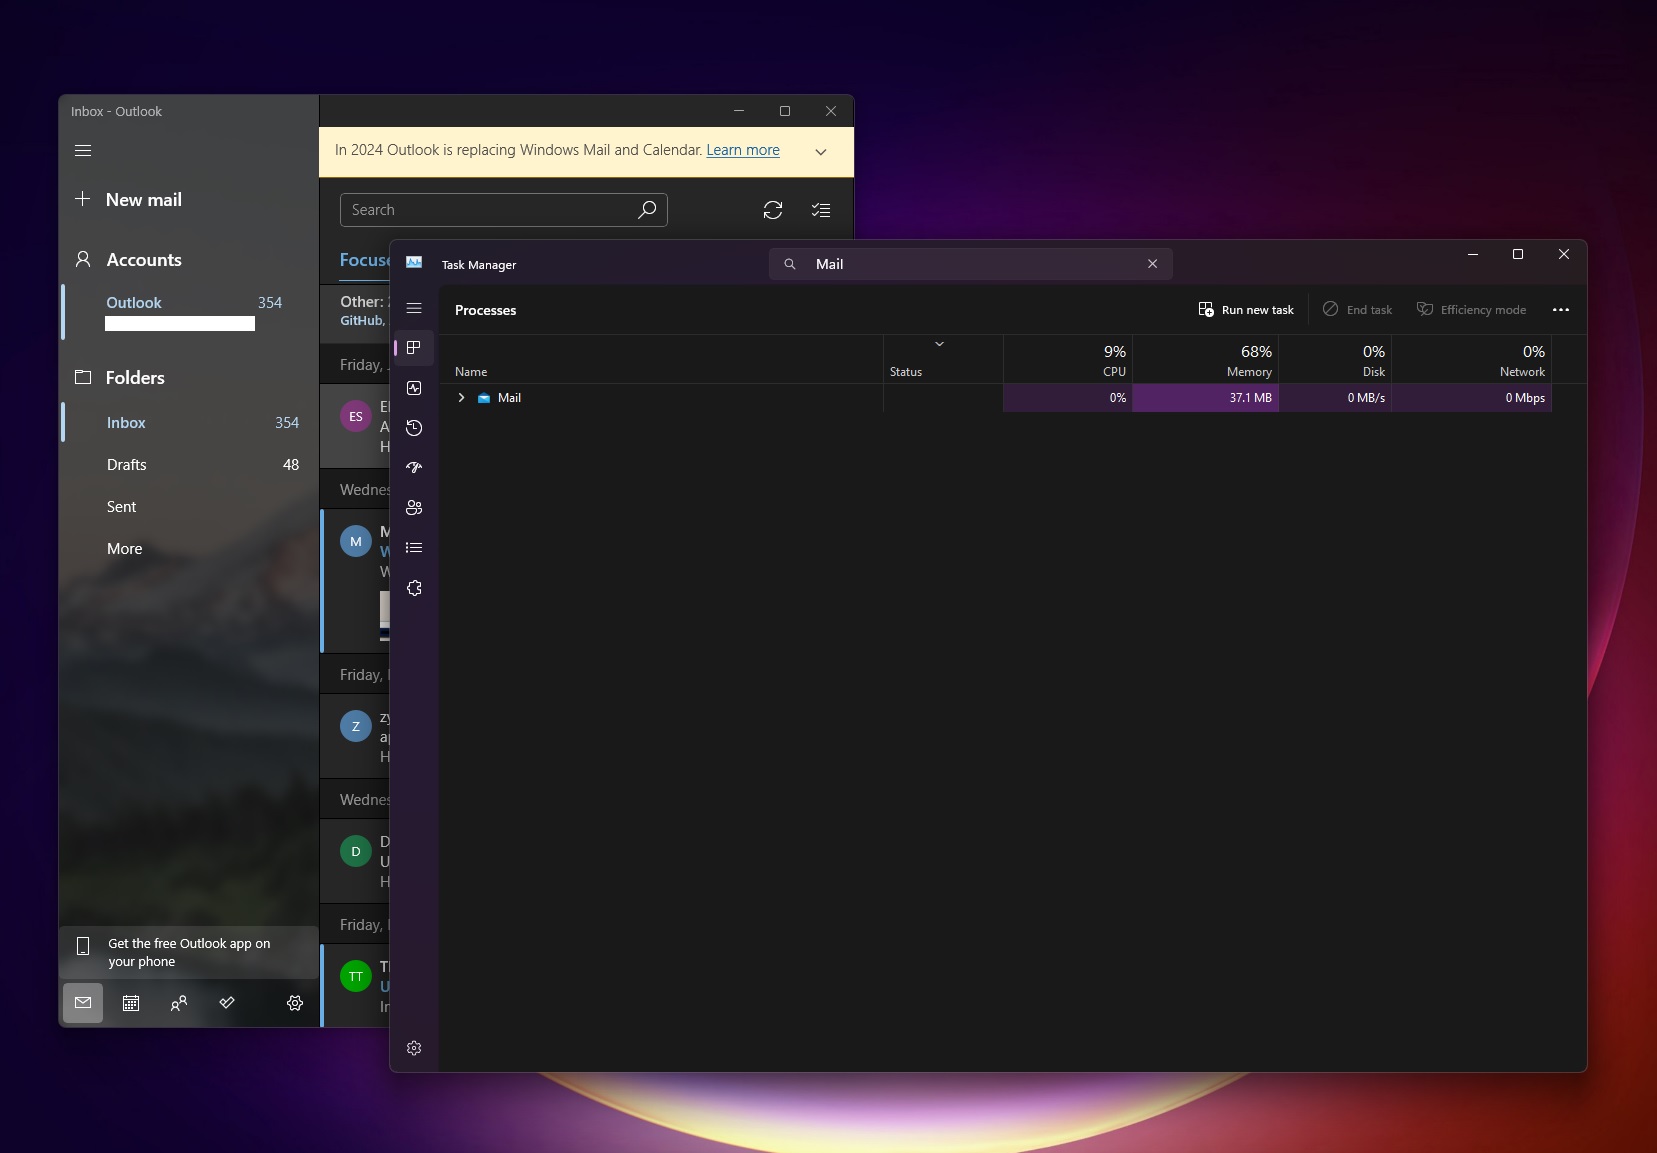Sort processes by CPU column
Viewport: 1657px width, 1153px height.
(1068, 360)
